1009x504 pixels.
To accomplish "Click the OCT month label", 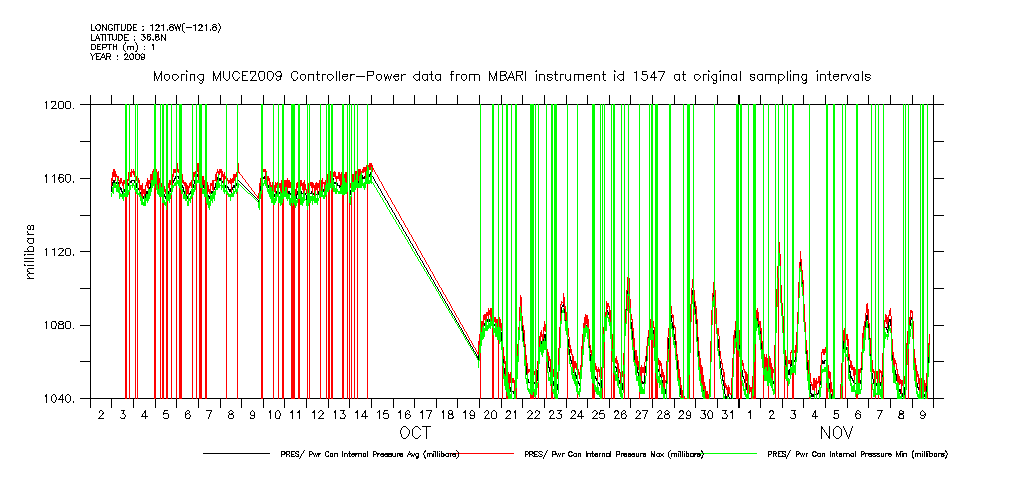I will [415, 434].
